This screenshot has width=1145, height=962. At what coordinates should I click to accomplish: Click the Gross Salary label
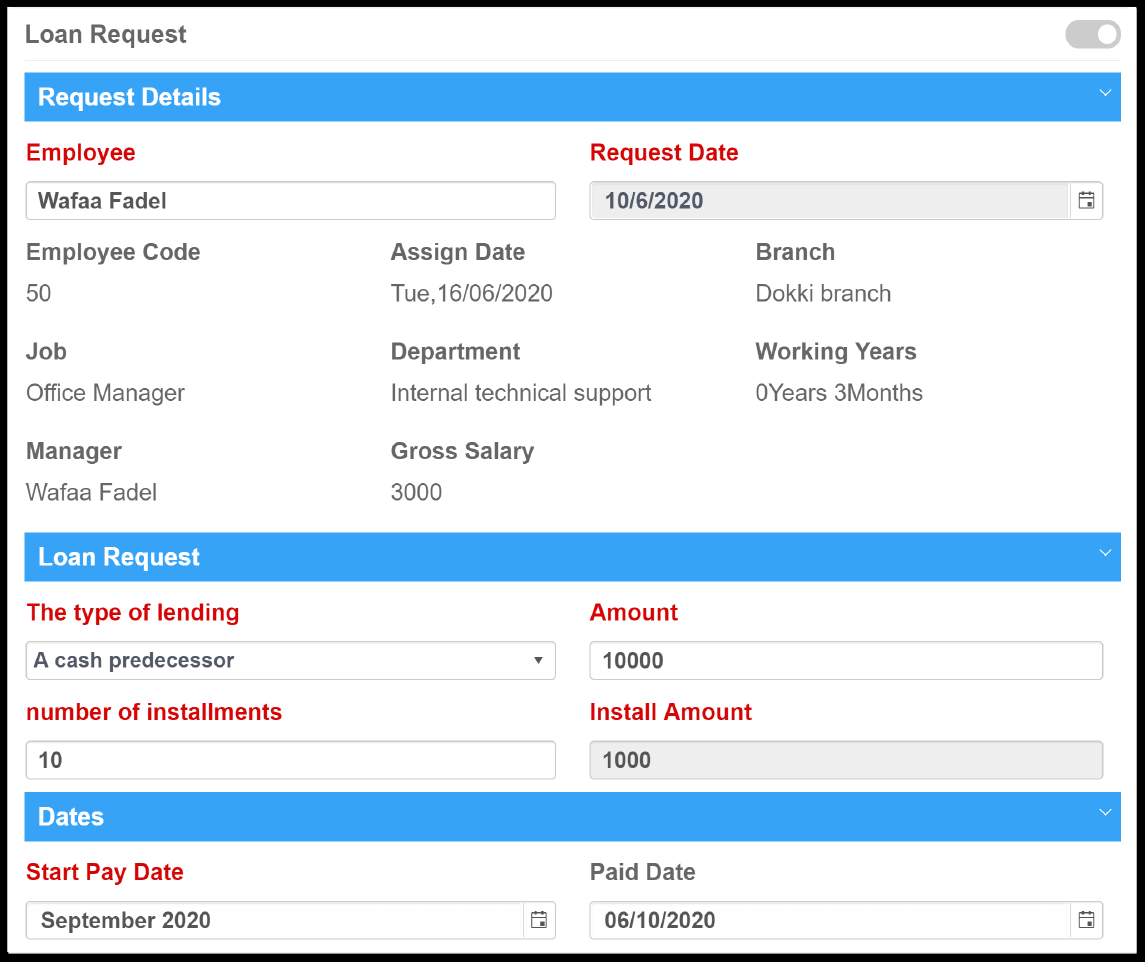[462, 451]
